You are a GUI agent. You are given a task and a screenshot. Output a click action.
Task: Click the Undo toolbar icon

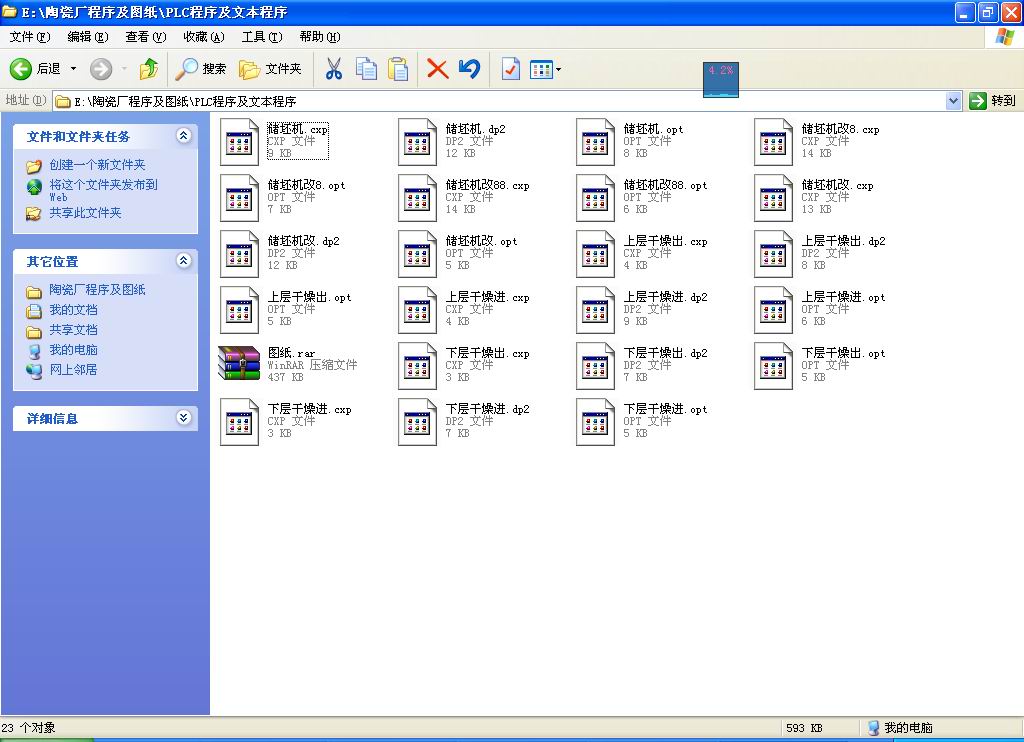coord(469,69)
